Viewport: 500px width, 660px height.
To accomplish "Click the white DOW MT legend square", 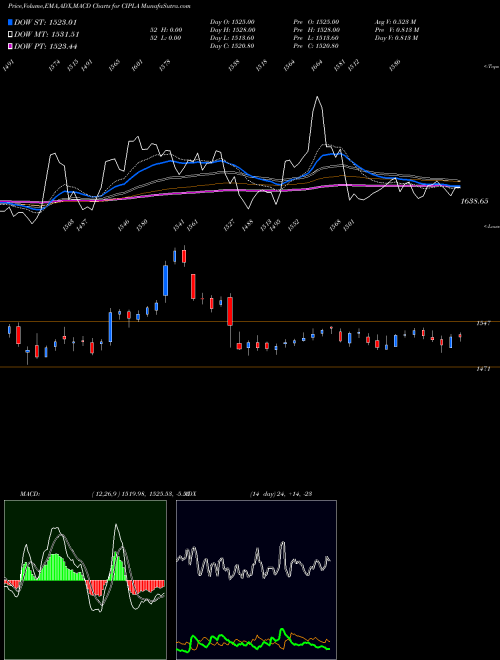I will [10, 34].
